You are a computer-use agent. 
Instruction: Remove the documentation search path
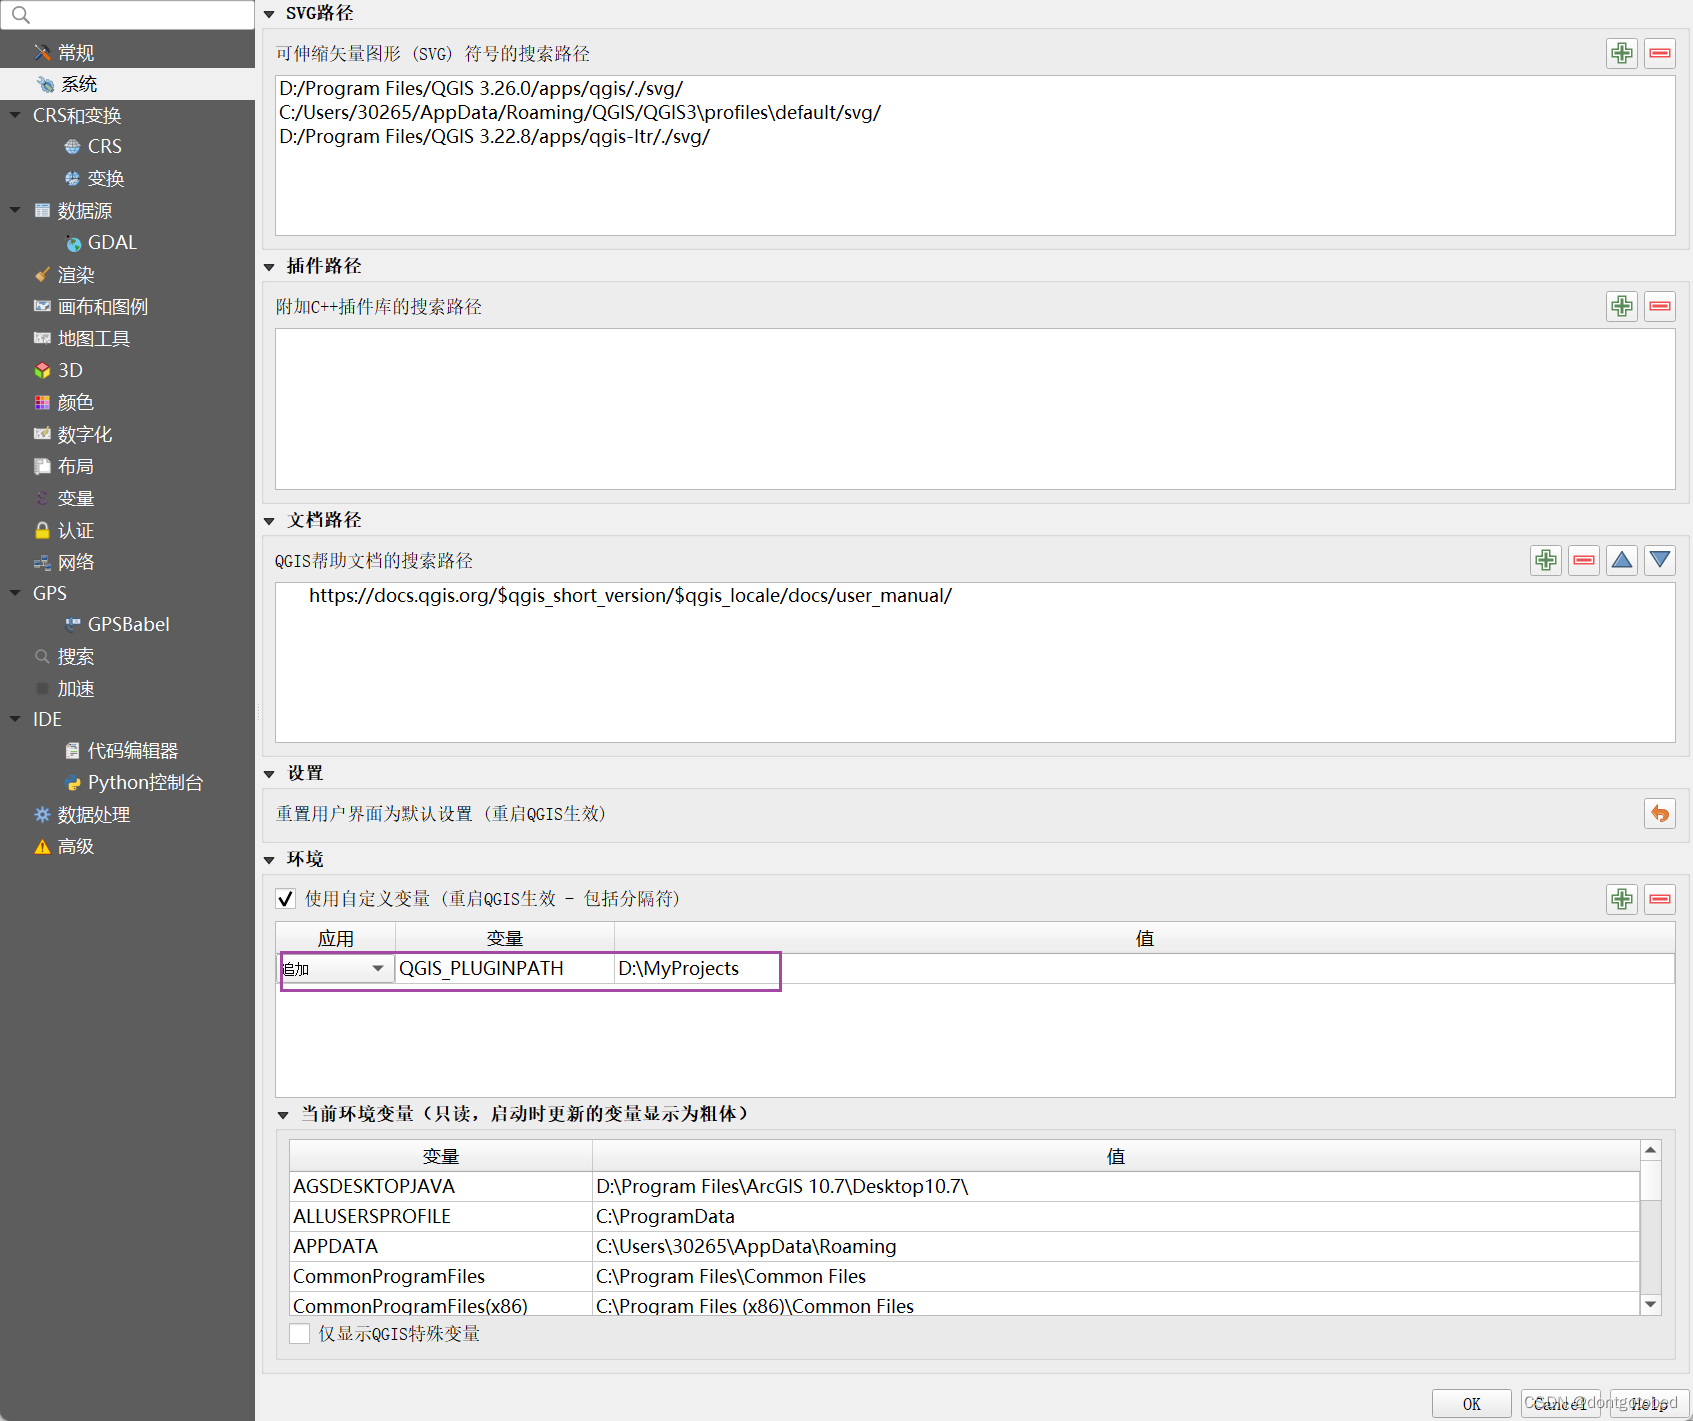click(1584, 560)
